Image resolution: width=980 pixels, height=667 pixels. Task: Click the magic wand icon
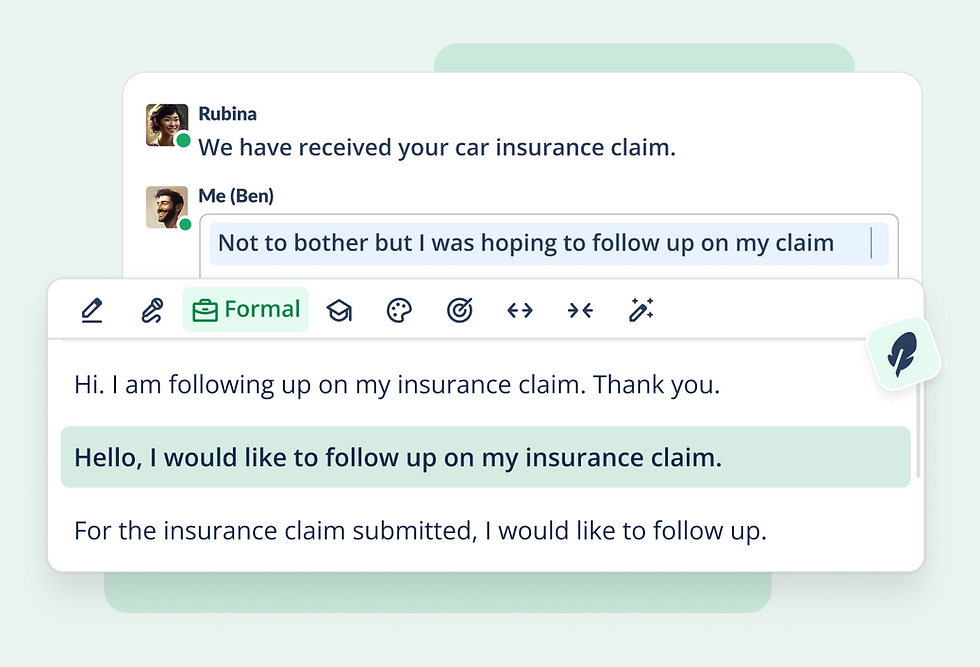640,311
